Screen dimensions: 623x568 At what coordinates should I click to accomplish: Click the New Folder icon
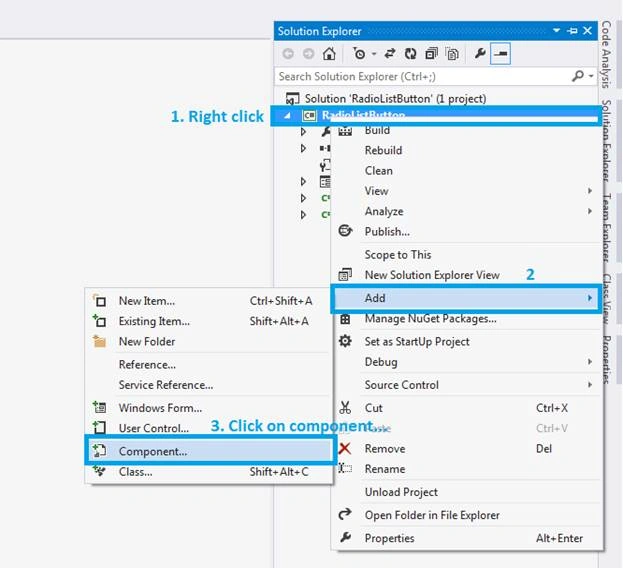[99, 341]
